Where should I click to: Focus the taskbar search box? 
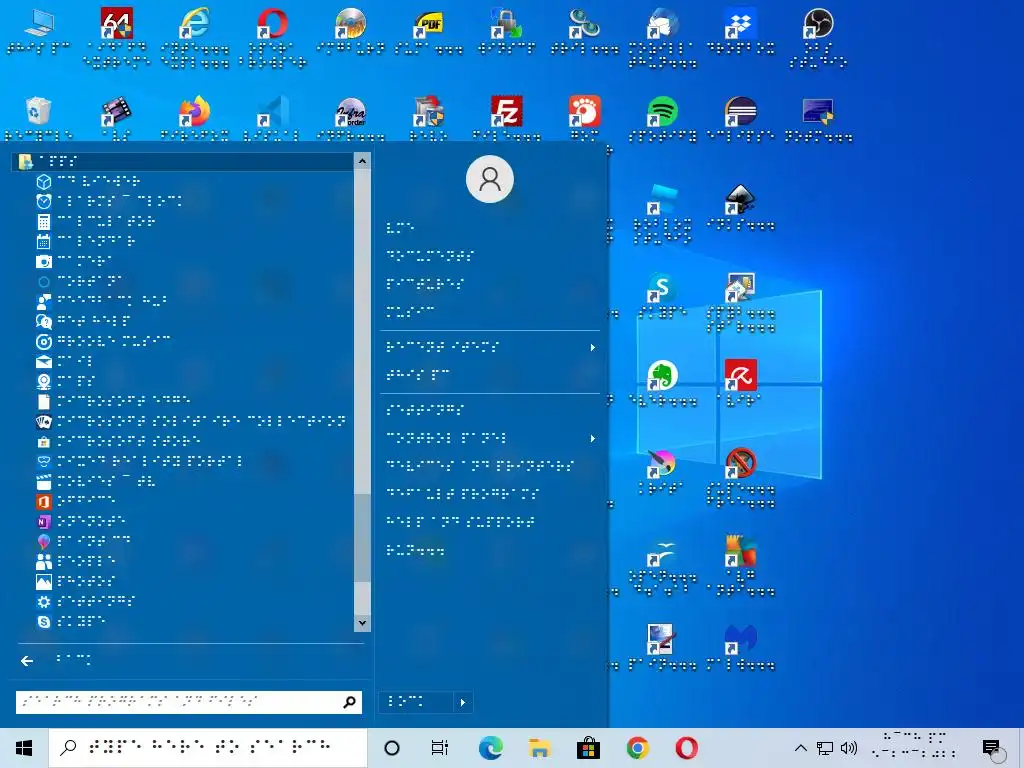(208, 748)
